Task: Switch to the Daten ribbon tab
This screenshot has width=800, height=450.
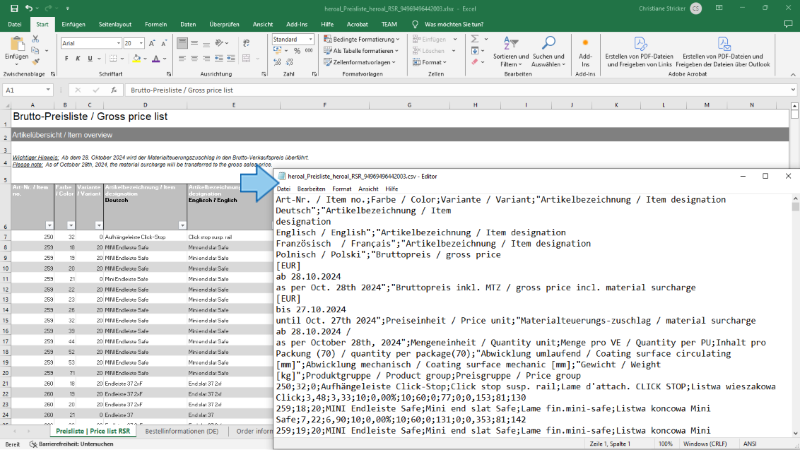Action: pyautogui.click(x=188, y=24)
